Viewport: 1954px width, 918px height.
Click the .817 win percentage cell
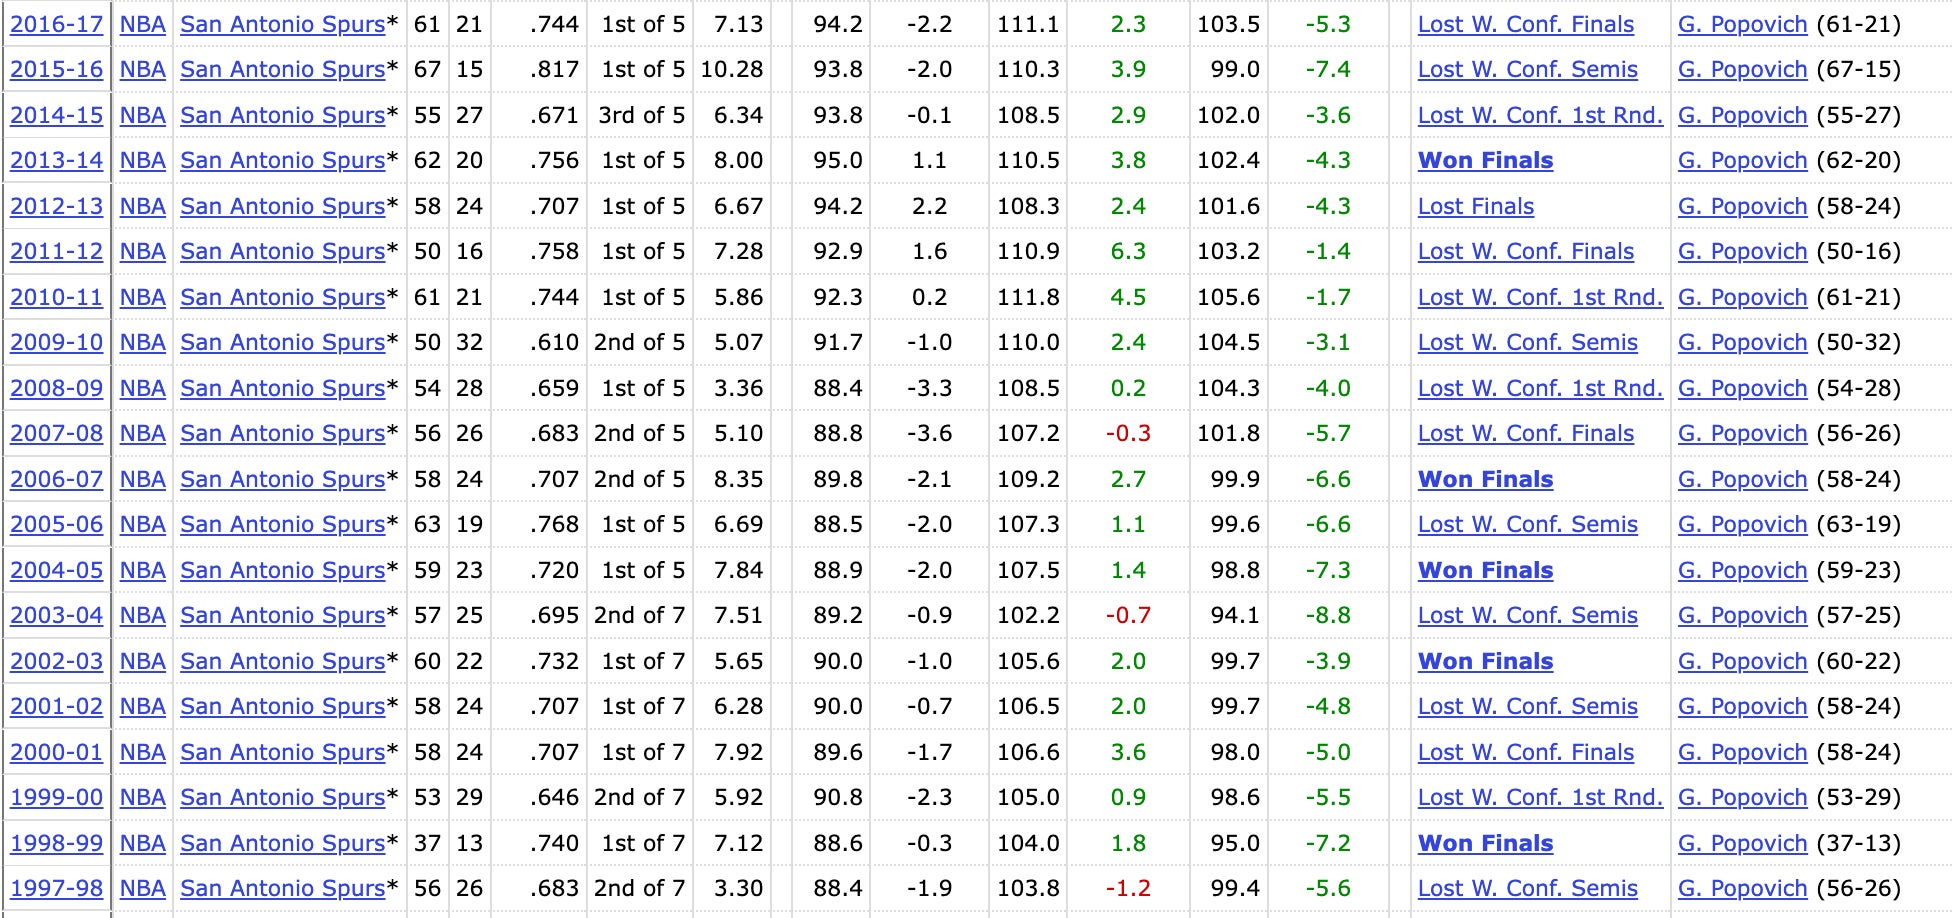pos(554,69)
